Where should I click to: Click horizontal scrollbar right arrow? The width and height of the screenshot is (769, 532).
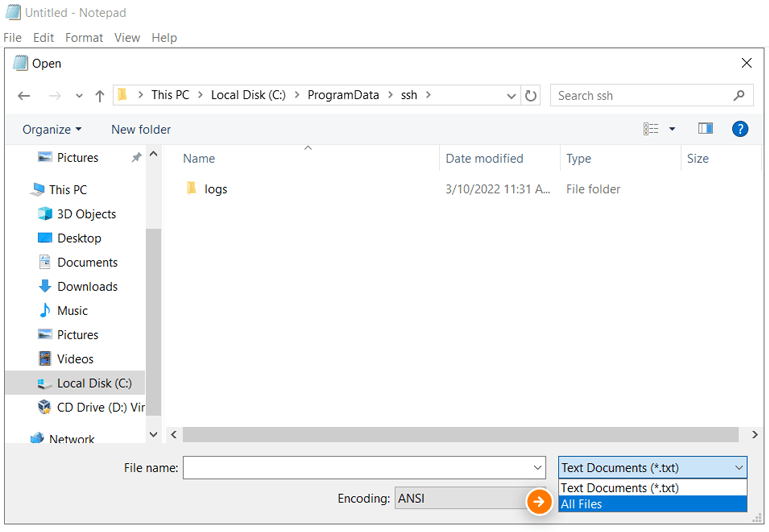coord(754,434)
